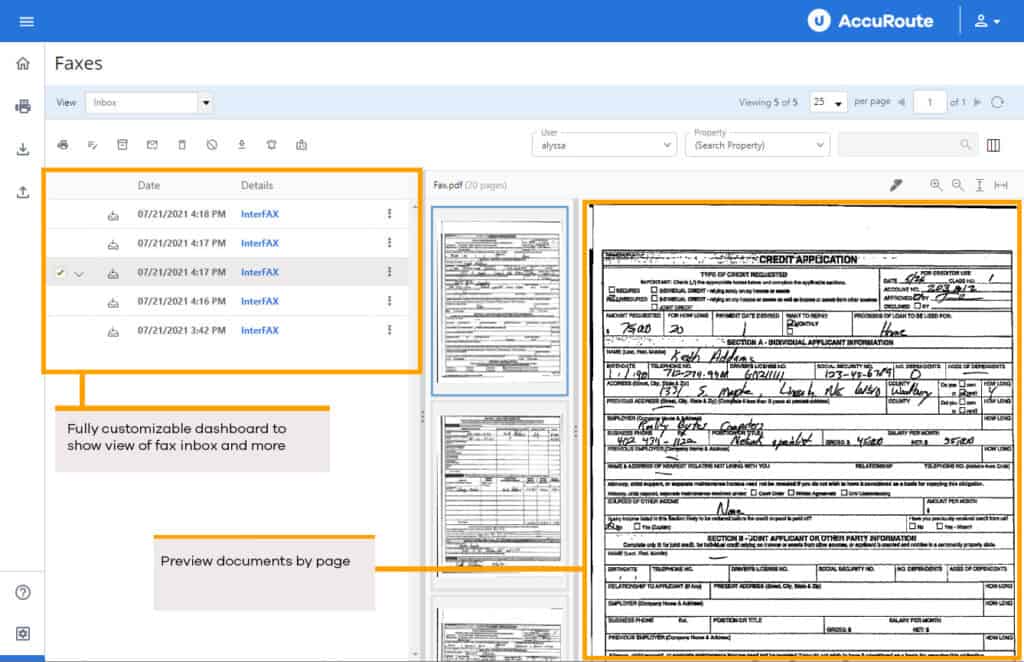Click the print icon in the fax toolbar
This screenshot has width=1024, height=662.
tap(63, 145)
